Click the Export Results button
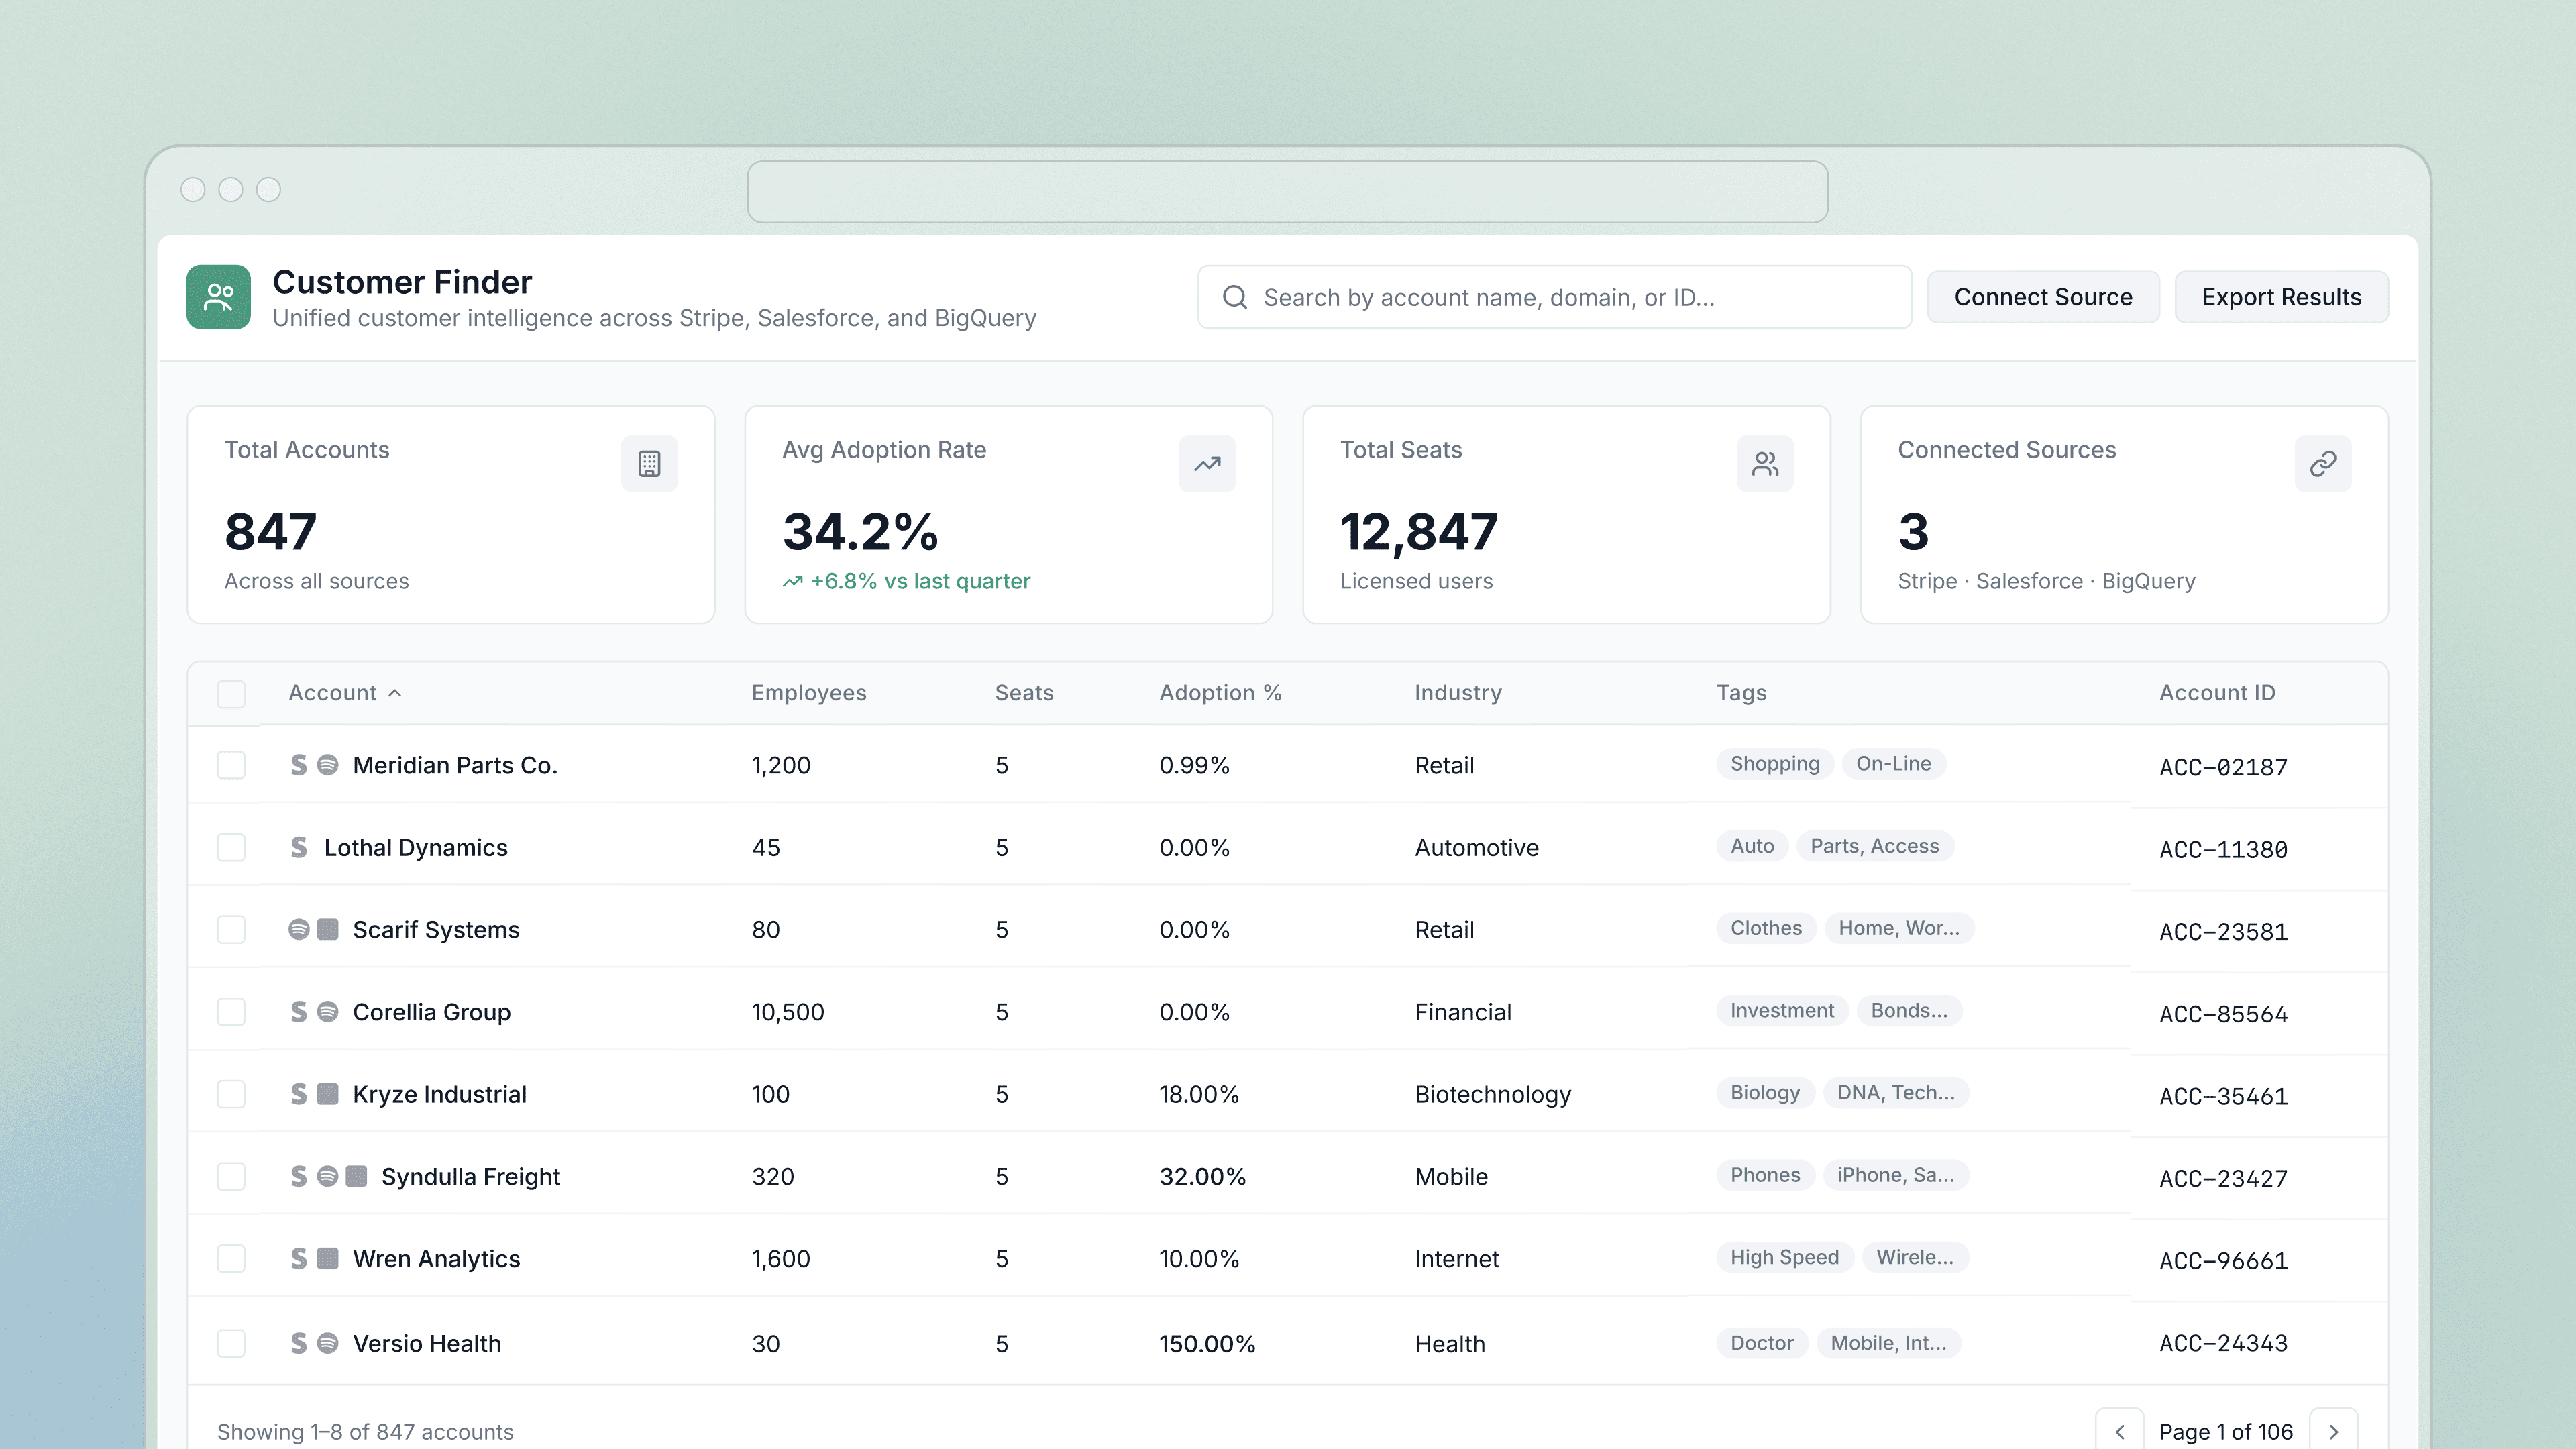Image resolution: width=2576 pixels, height=1449 pixels. [x=2281, y=297]
